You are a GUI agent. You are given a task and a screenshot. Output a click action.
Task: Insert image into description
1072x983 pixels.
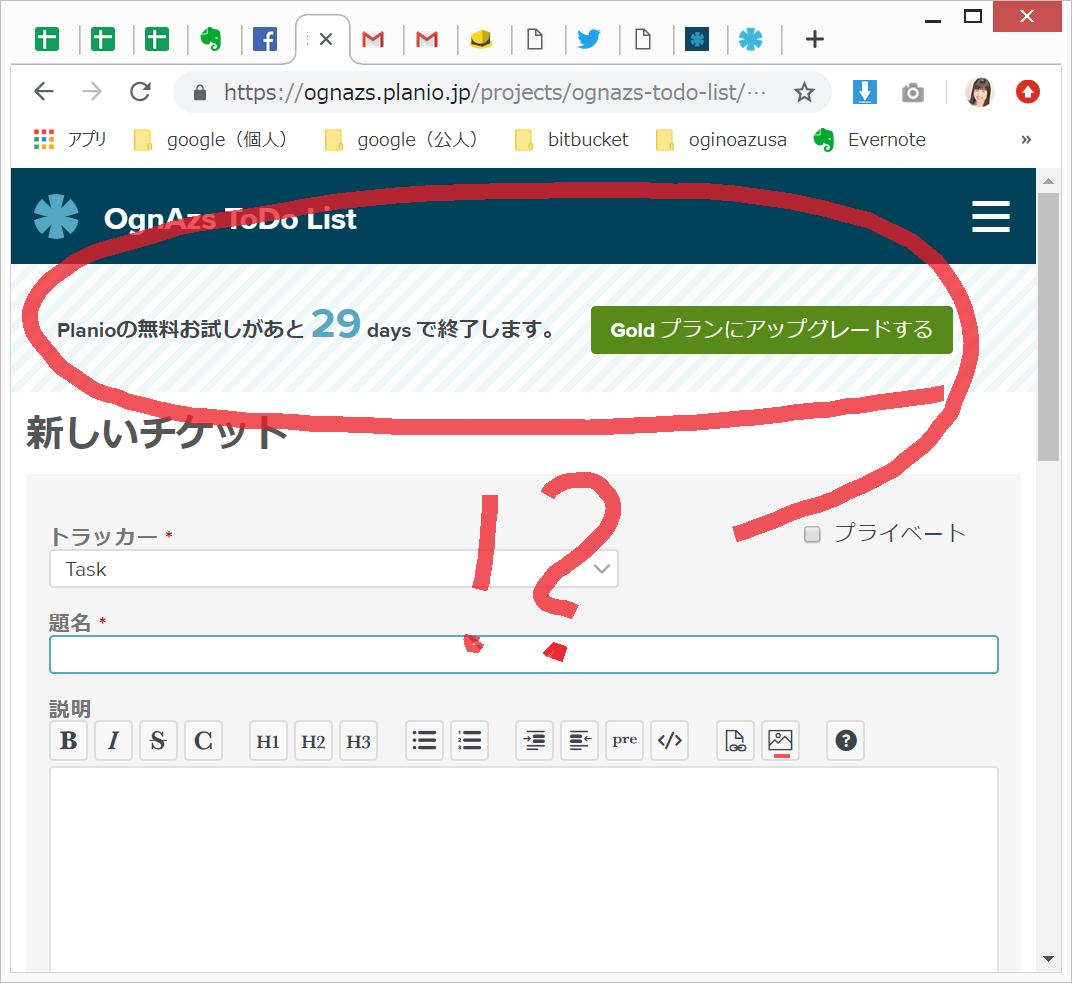click(780, 740)
